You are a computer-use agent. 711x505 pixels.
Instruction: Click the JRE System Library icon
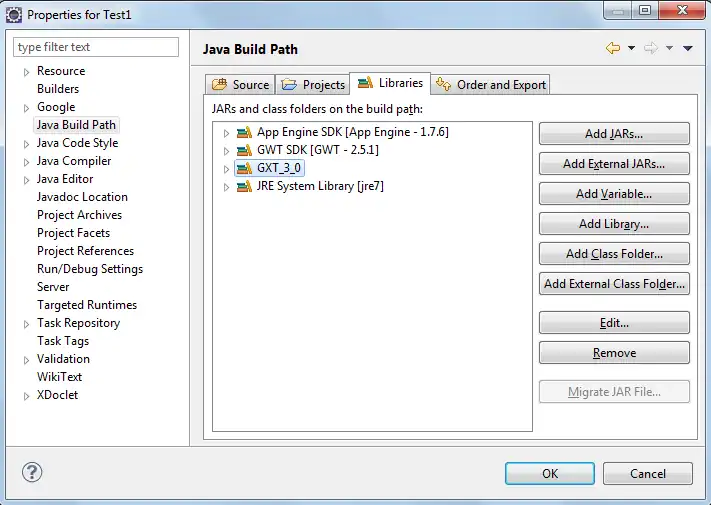click(244, 186)
